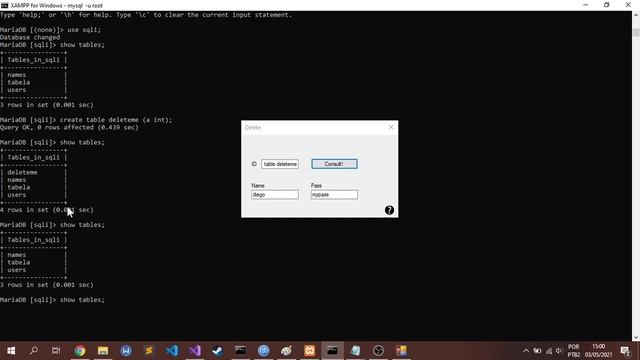Open the Windows Start menu

point(11,351)
